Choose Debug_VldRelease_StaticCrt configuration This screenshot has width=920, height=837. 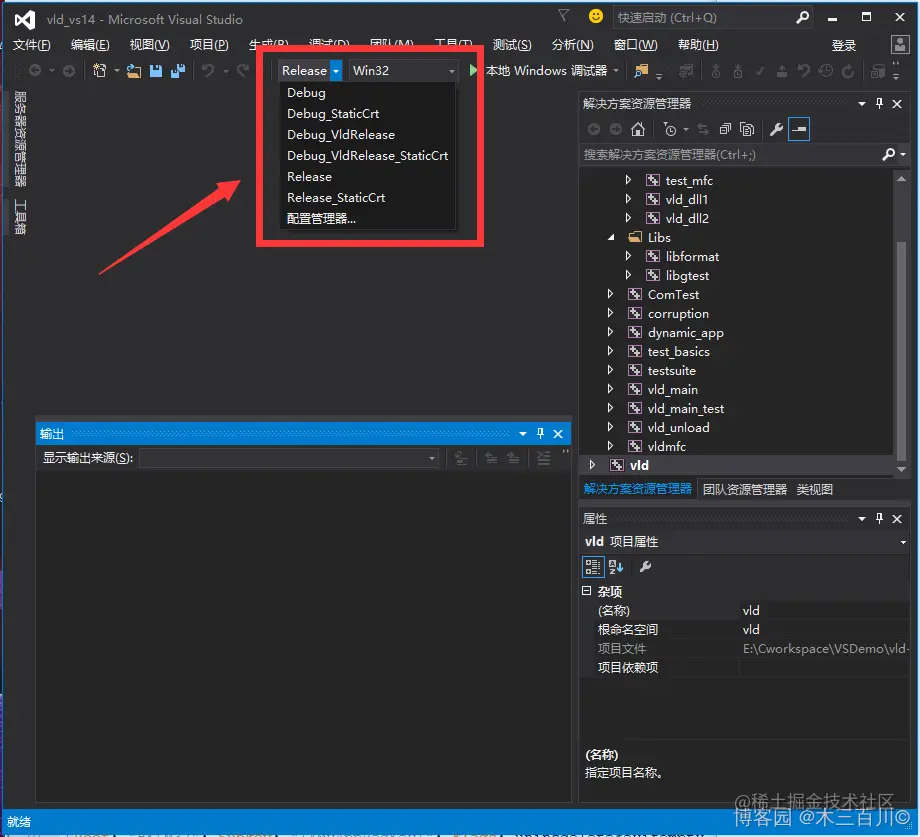tap(367, 156)
